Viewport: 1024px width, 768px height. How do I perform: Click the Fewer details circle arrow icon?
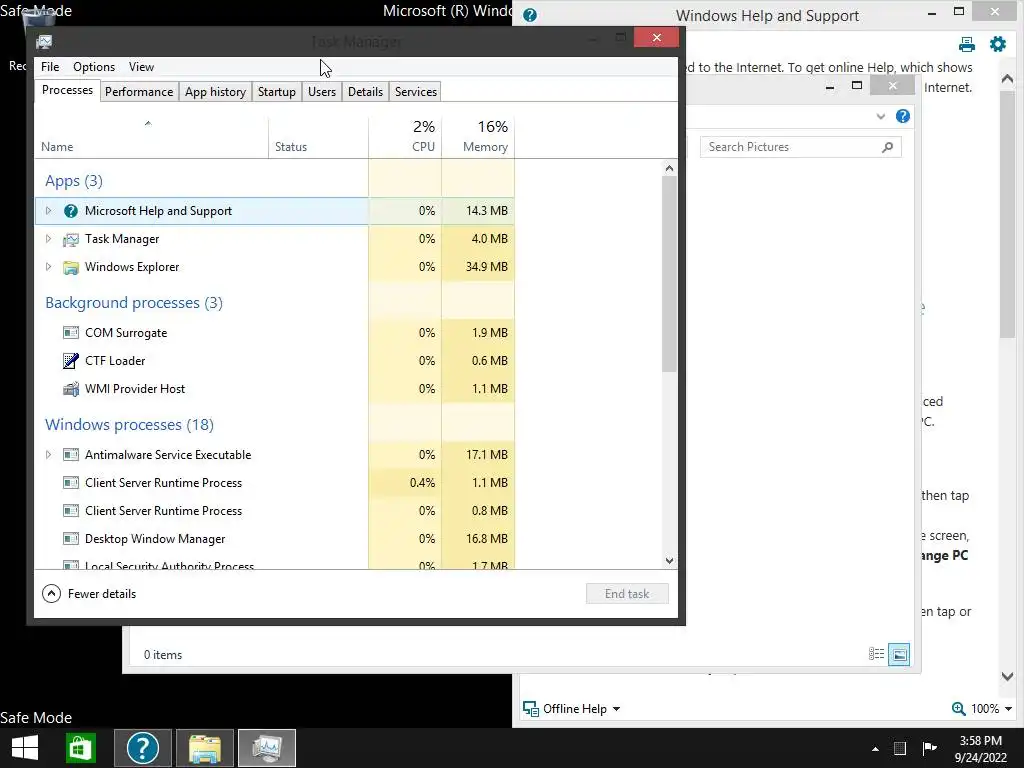(x=52, y=594)
